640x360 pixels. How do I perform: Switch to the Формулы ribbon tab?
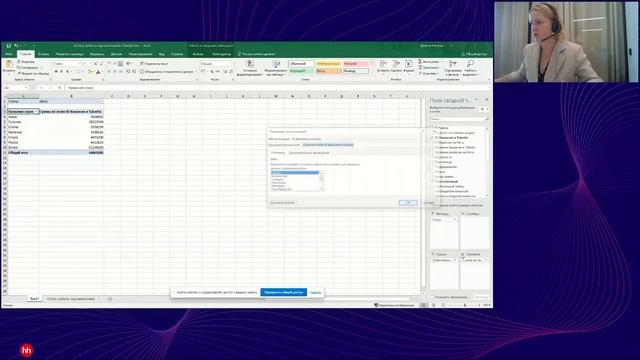(x=97, y=54)
